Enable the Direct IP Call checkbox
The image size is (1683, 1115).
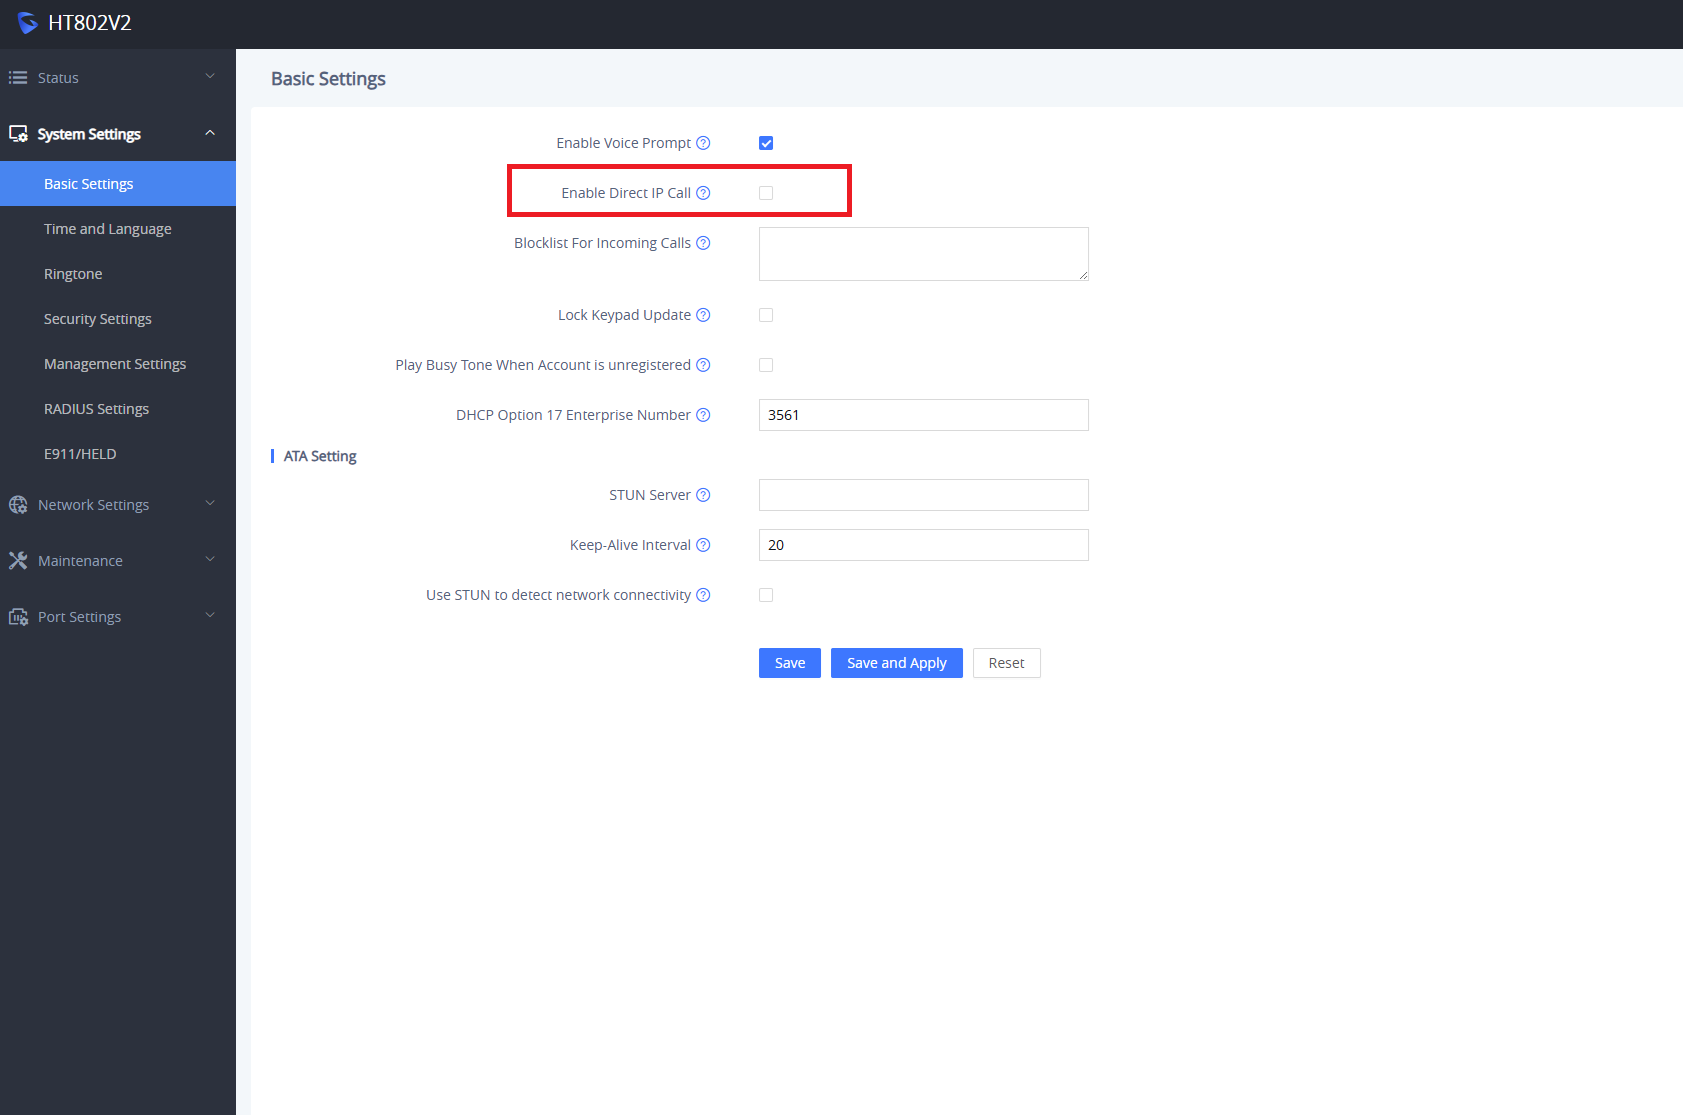pos(766,193)
